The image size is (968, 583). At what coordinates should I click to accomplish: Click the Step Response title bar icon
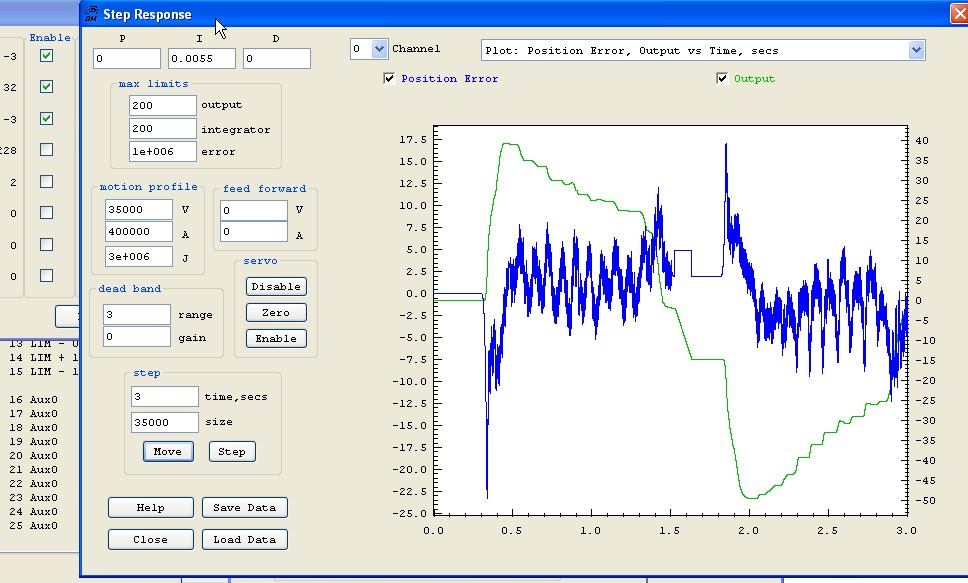(91, 14)
